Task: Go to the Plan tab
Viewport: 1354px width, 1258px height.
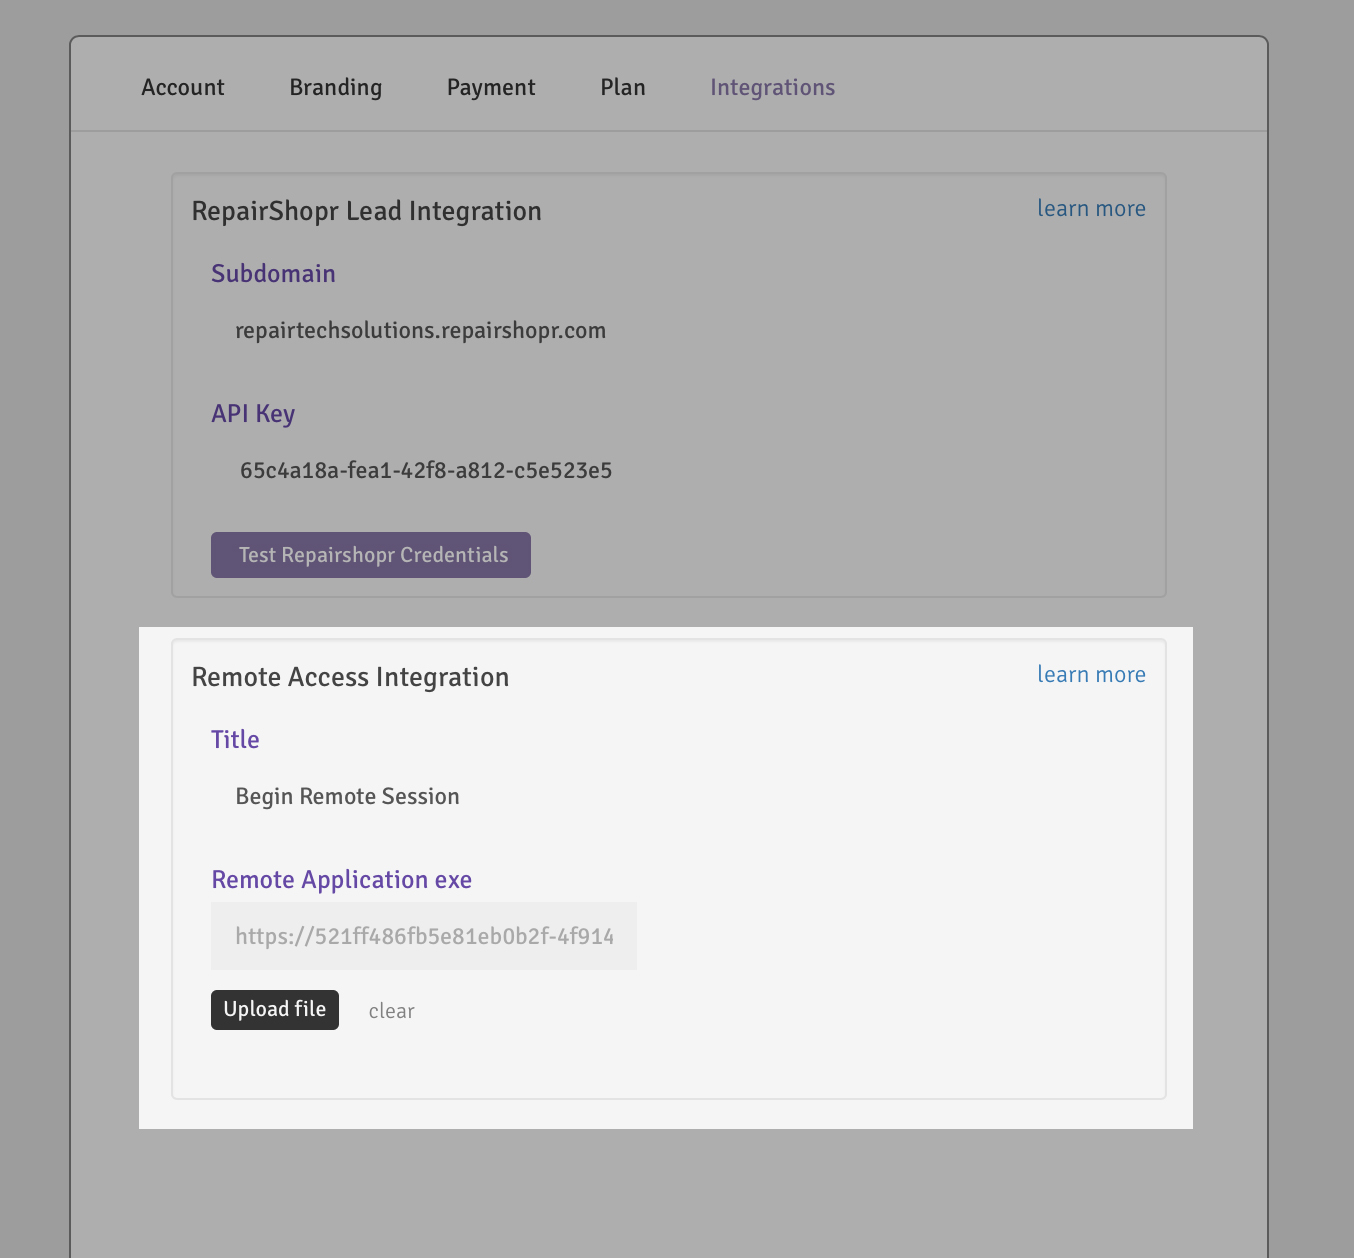Action: [623, 87]
